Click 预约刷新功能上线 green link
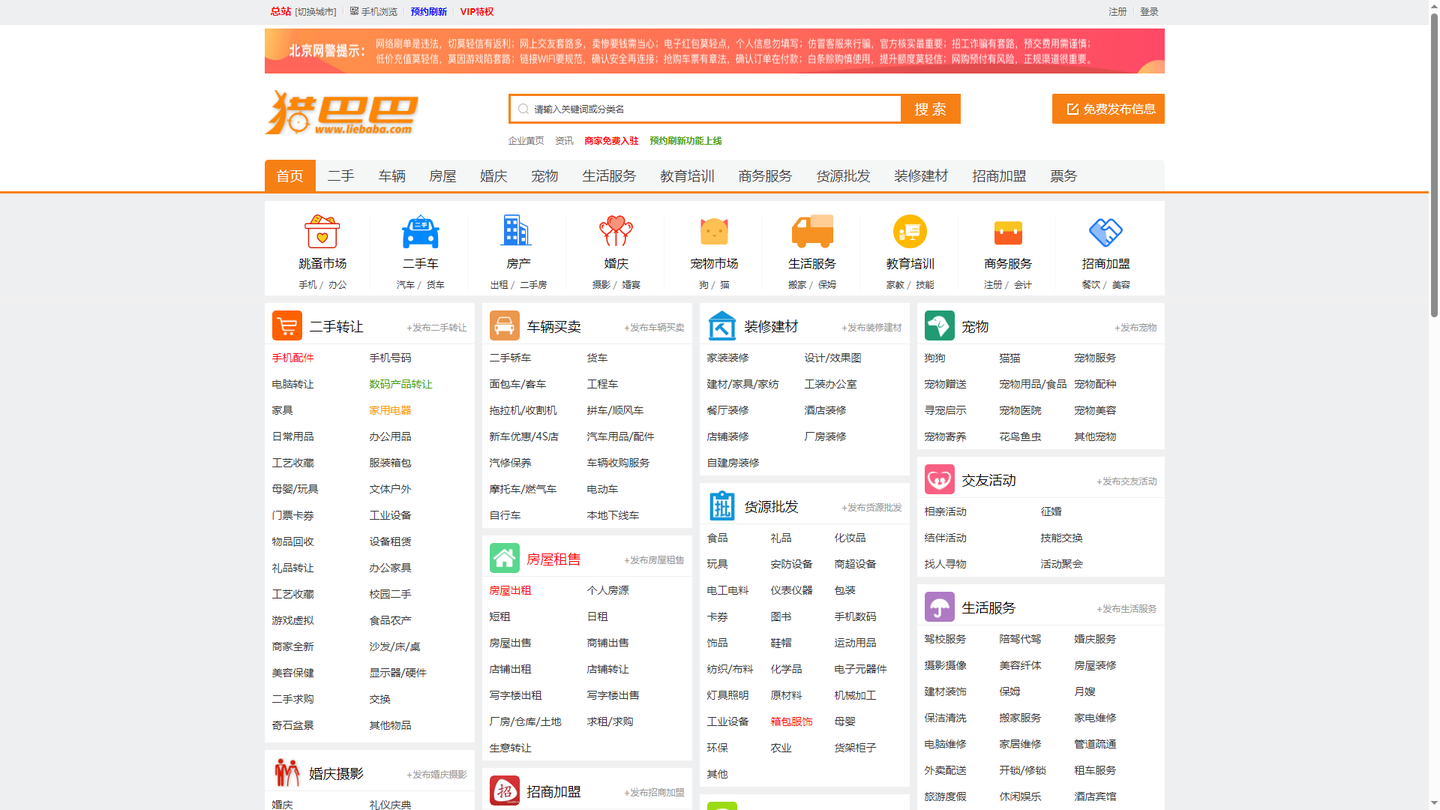Screen dimensions: 1440x810 685,141
